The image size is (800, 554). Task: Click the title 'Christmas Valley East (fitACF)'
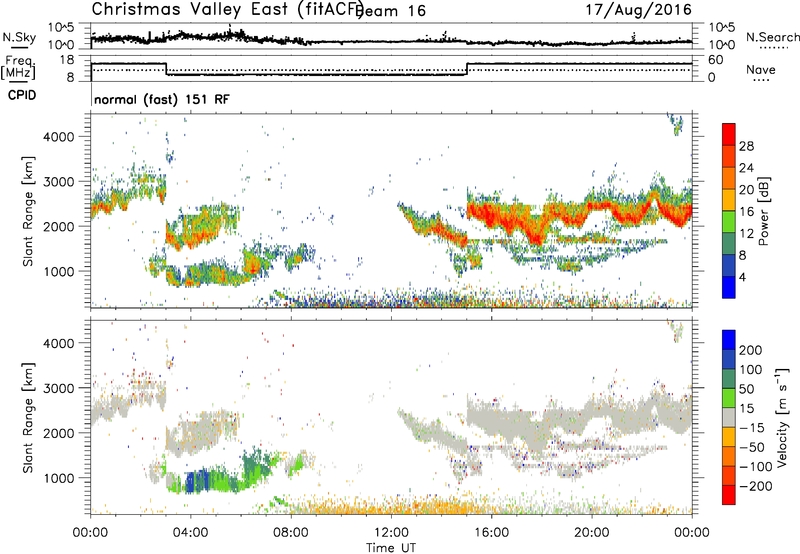point(228,9)
